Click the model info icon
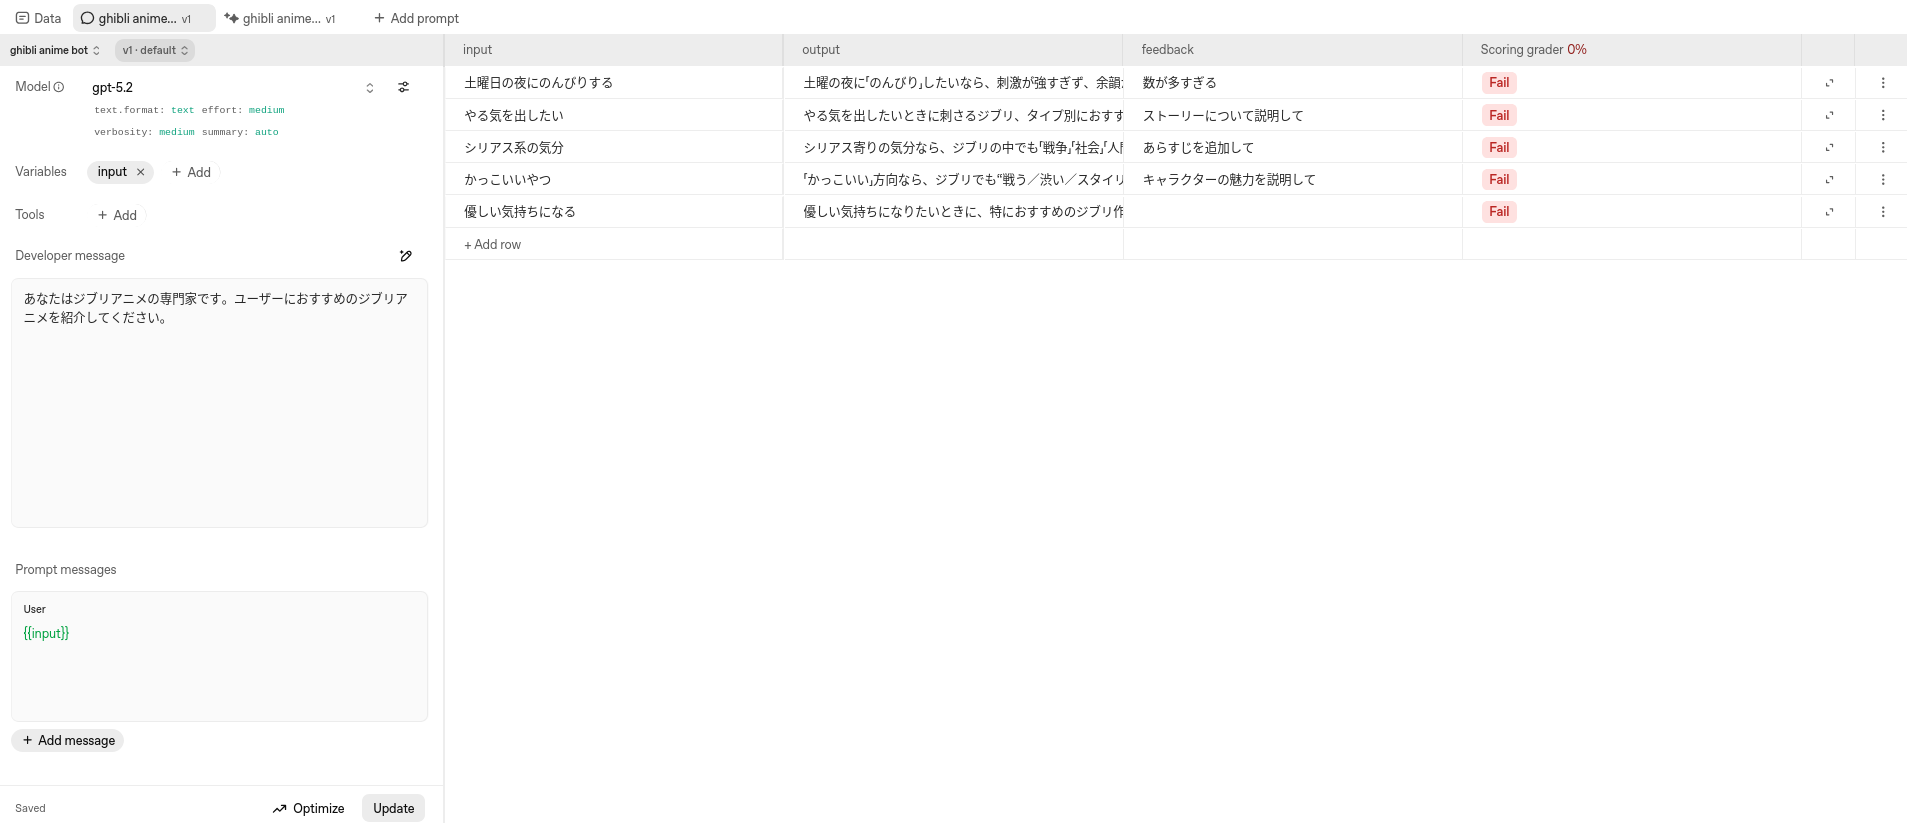Viewport: 1907px width, 823px height. pos(59,88)
